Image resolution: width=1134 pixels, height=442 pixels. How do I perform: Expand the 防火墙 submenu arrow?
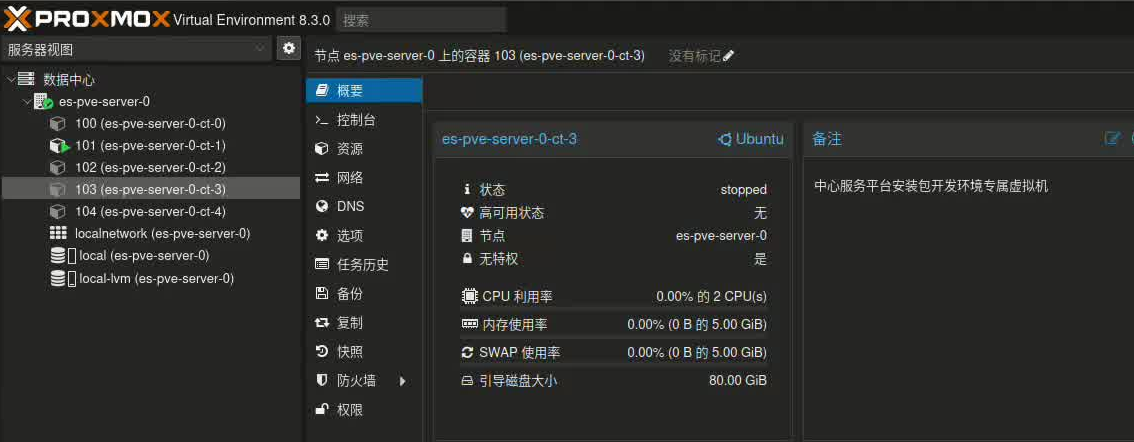click(403, 381)
